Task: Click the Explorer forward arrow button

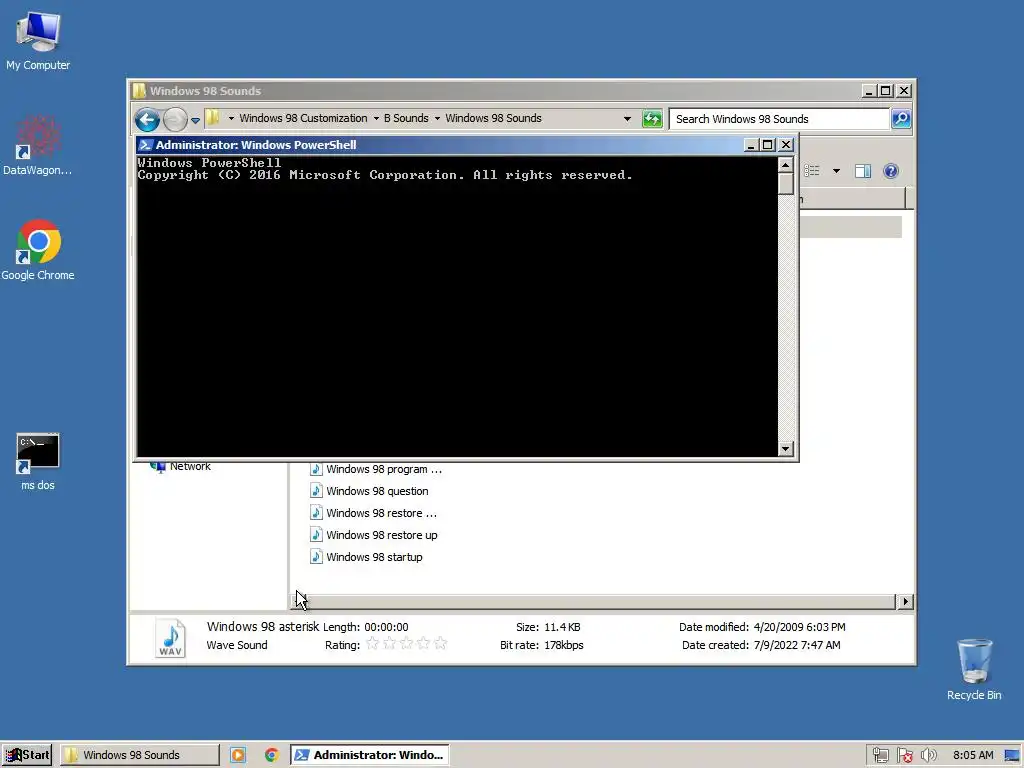Action: coord(175,120)
